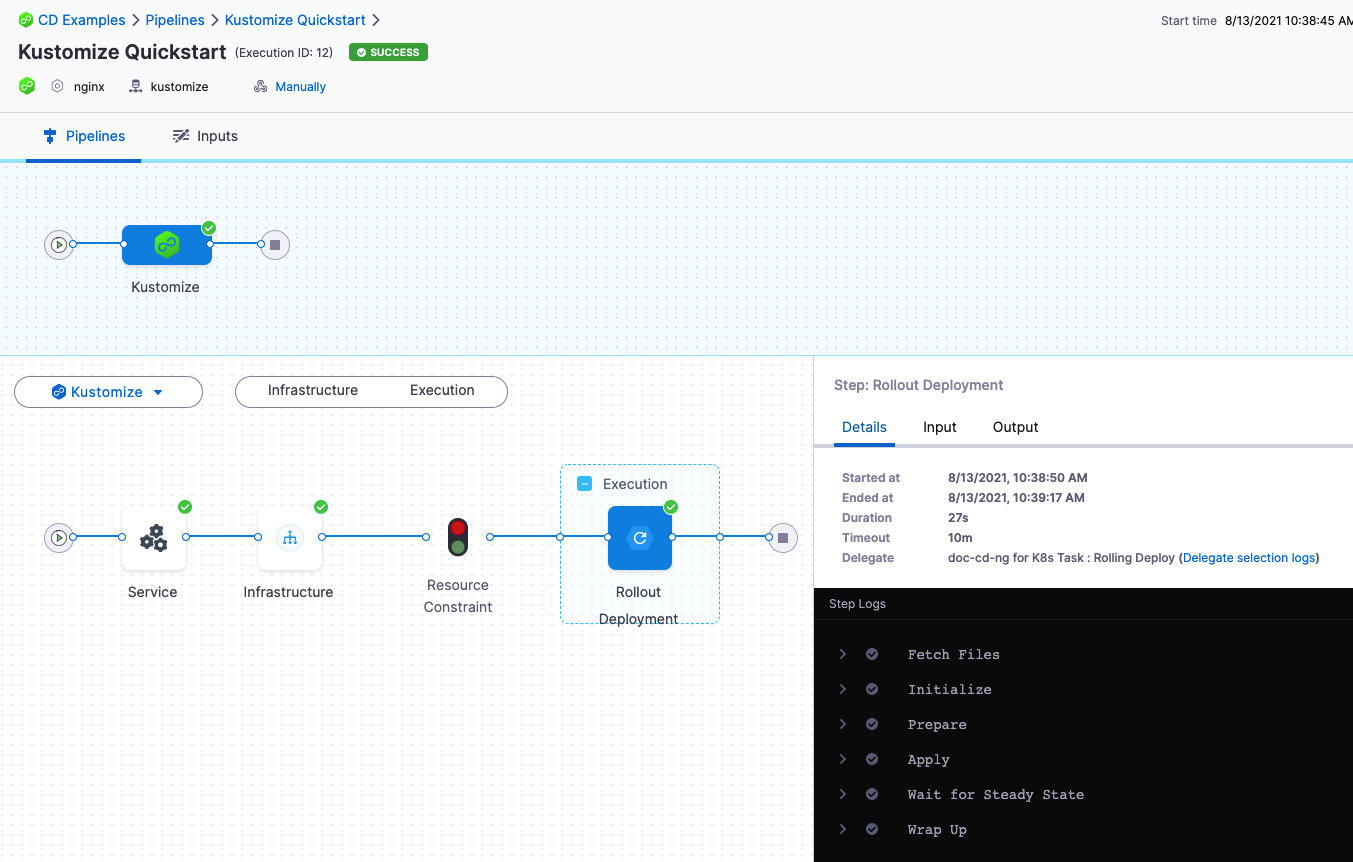Click the stage pipeline start play icon
Image resolution: width=1353 pixels, height=862 pixels.
60,538
